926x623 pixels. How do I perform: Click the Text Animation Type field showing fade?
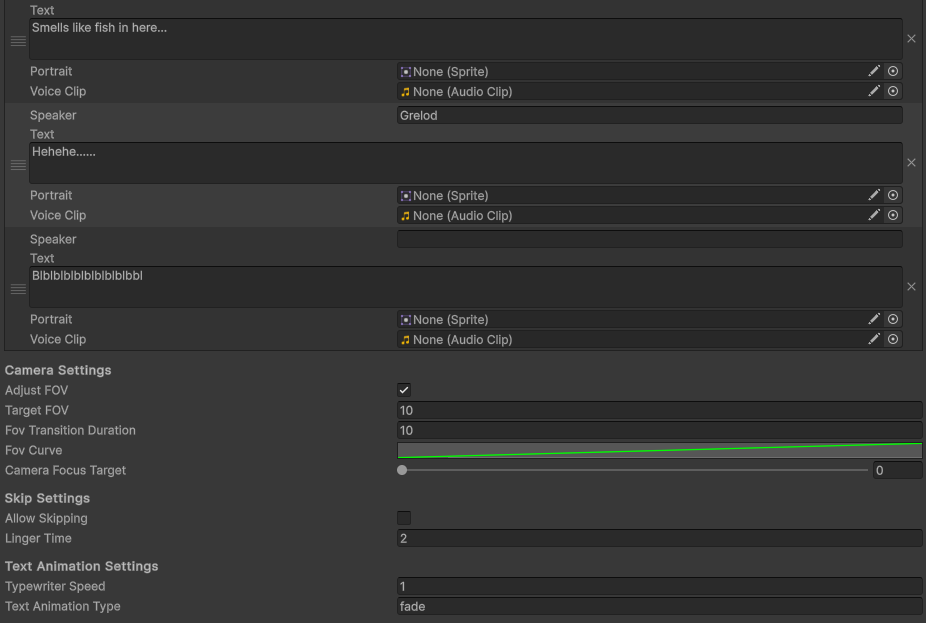(x=660, y=606)
